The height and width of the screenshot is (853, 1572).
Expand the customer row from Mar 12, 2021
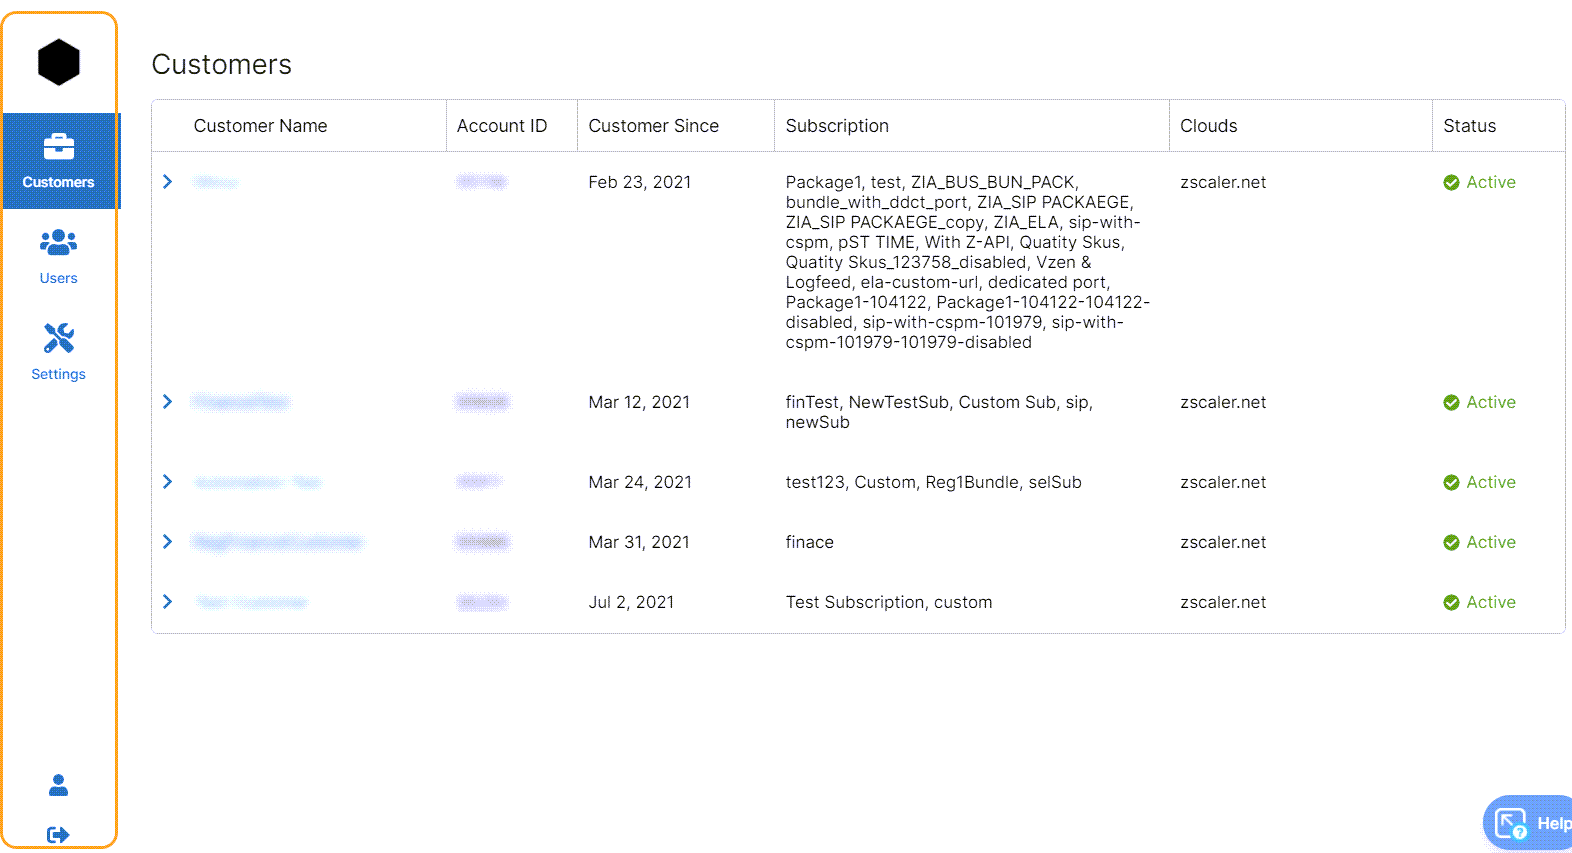point(168,402)
